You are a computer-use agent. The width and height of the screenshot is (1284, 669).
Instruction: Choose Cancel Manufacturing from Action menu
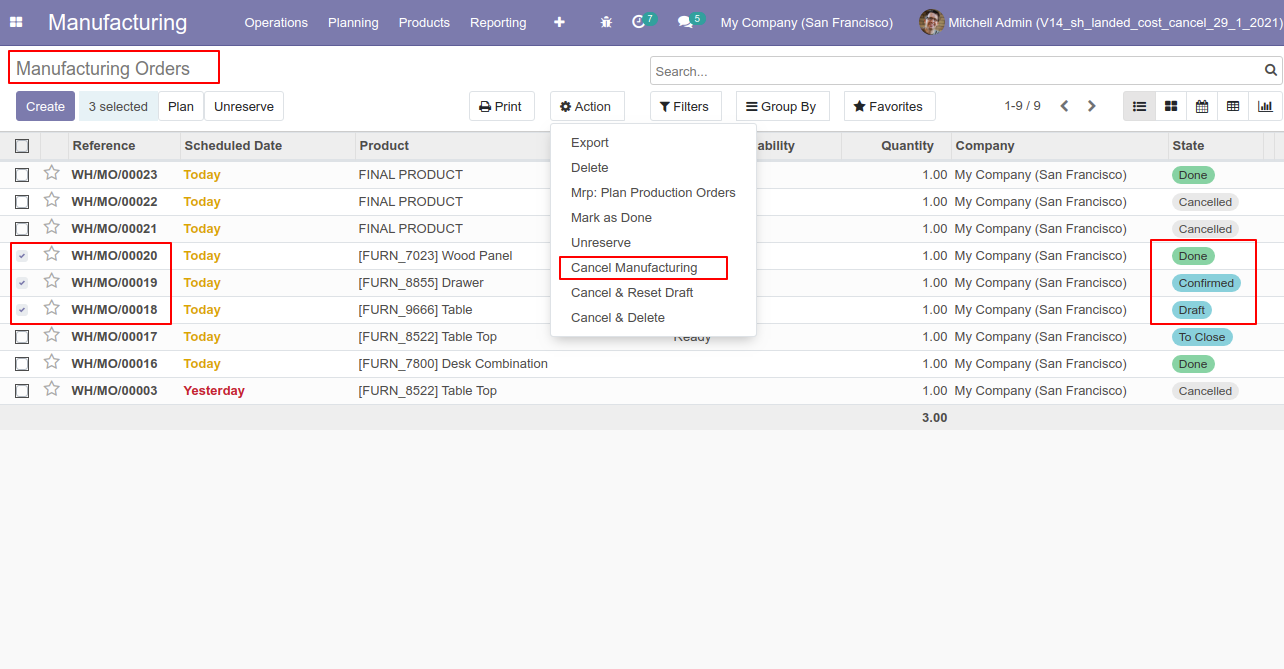(634, 268)
